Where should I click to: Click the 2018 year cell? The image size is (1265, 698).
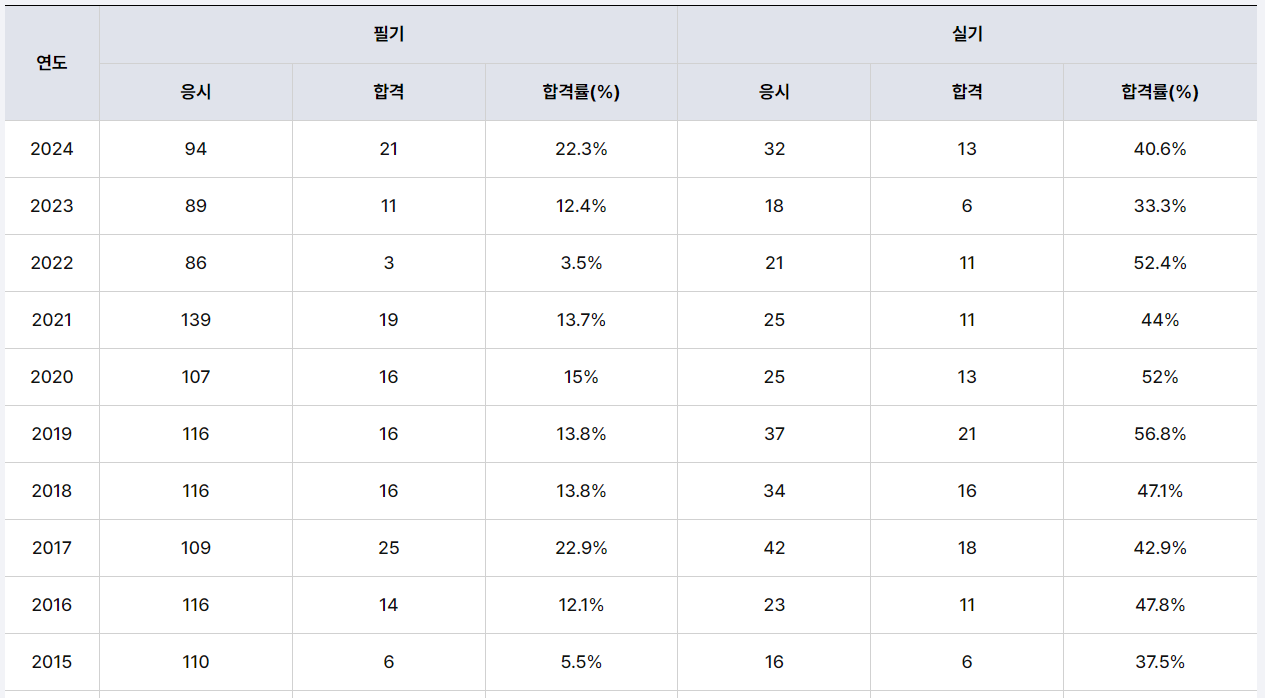52,491
